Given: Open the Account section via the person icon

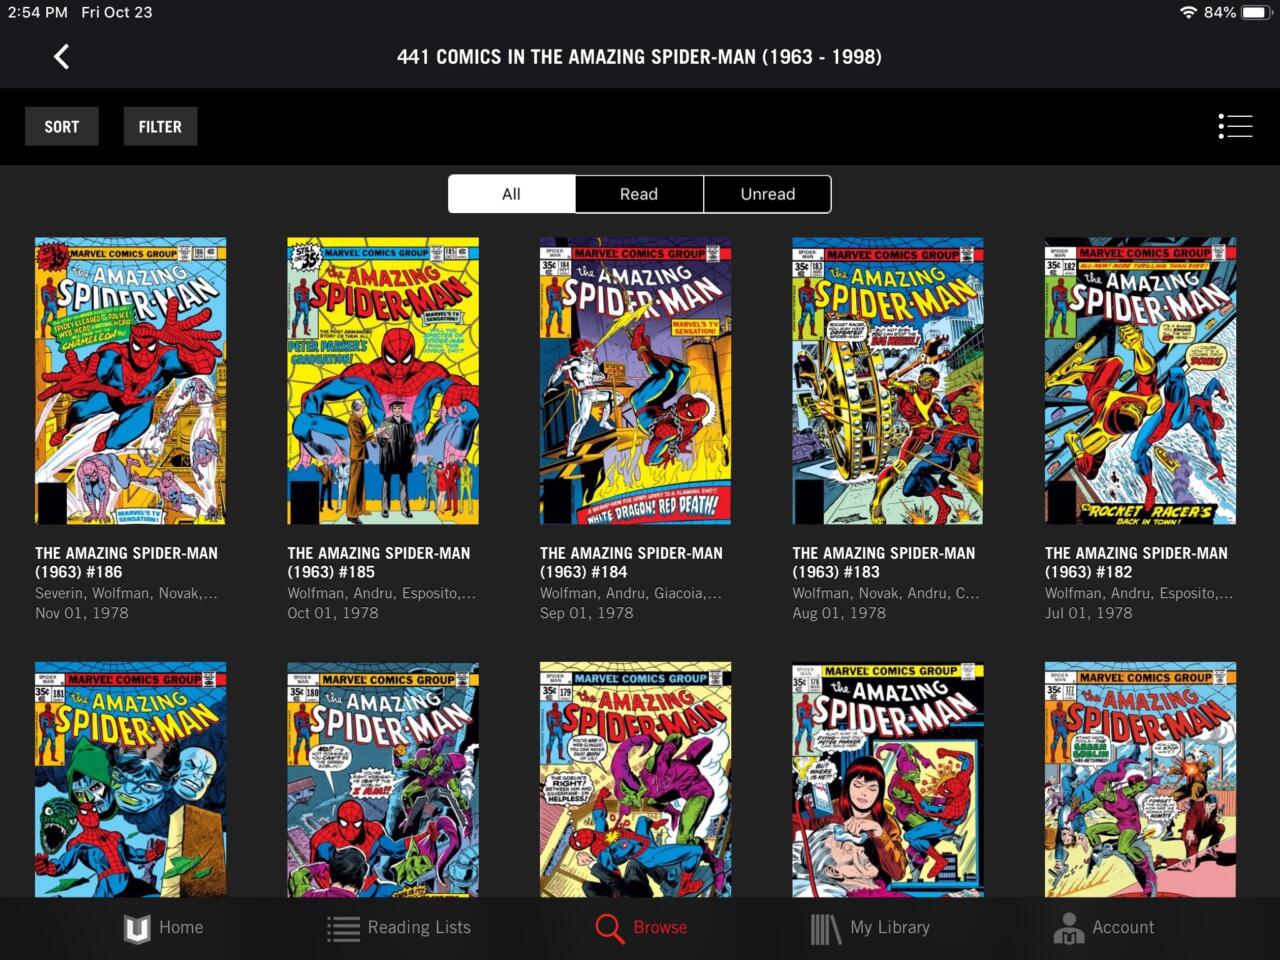Looking at the screenshot, I should [1068, 927].
